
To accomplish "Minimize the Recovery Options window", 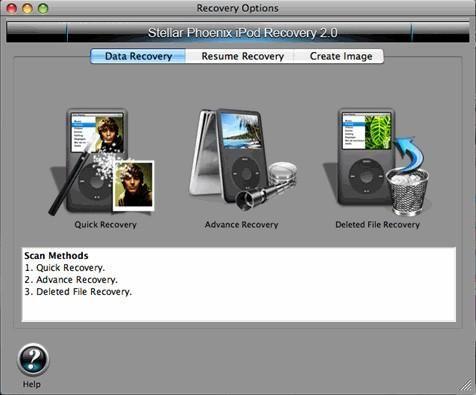I will (27, 8).
